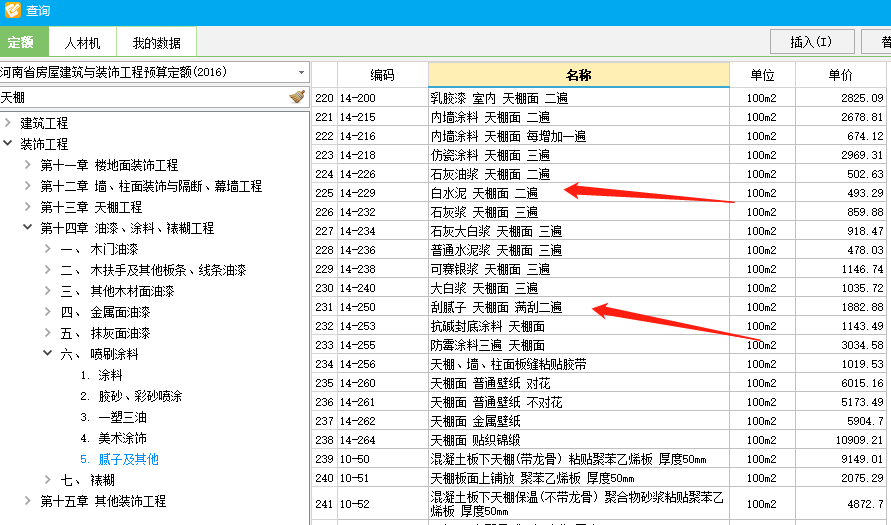Collapse the 装饰工程 tree node

coord(7,144)
